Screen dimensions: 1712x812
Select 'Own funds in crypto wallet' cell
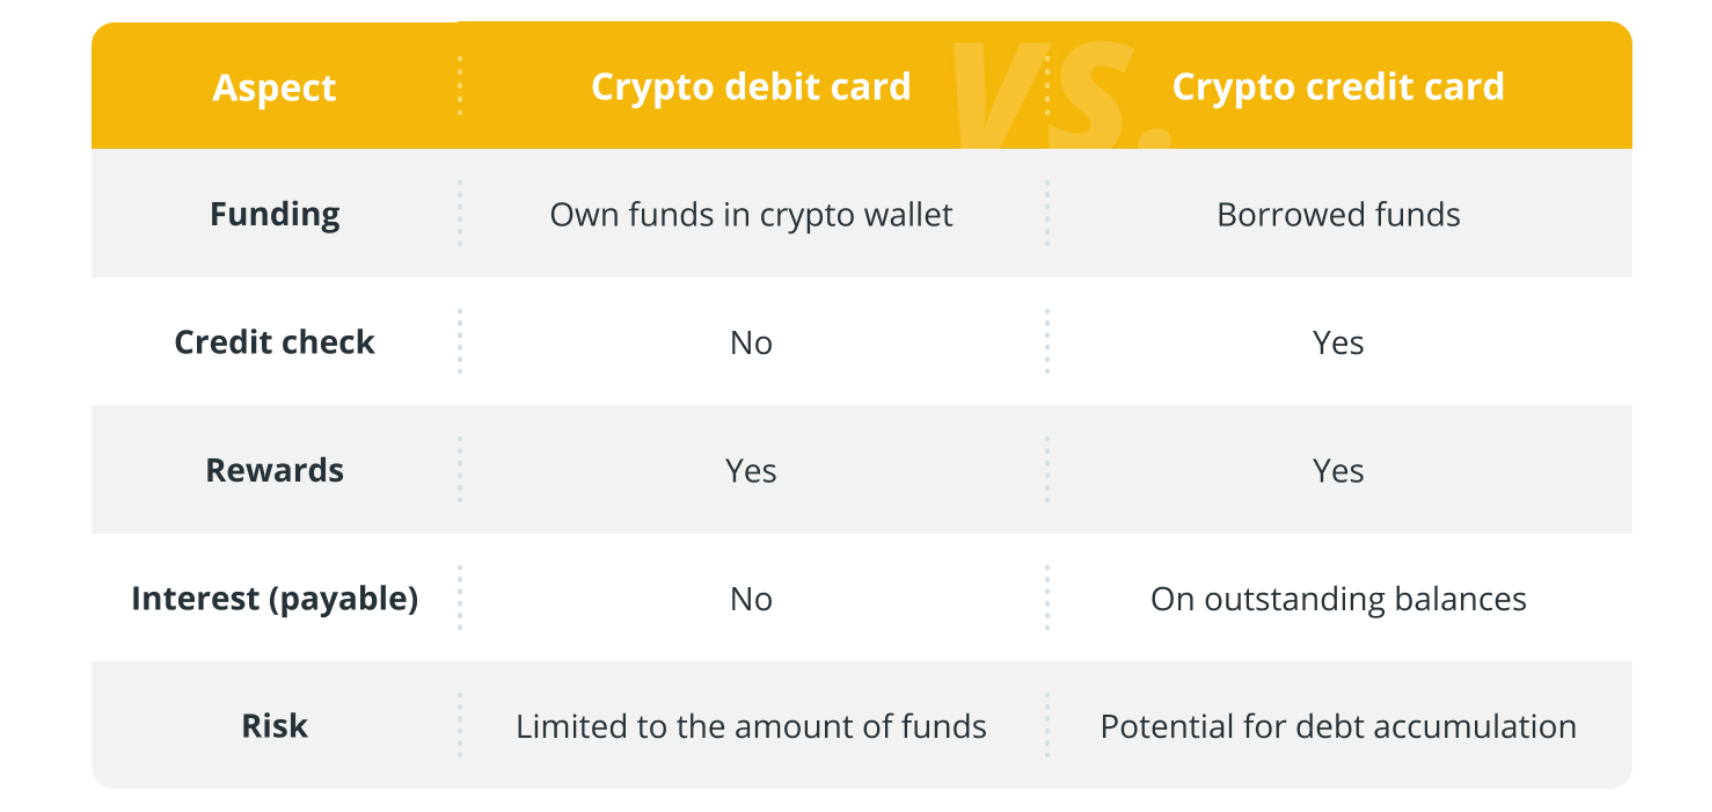(750, 215)
